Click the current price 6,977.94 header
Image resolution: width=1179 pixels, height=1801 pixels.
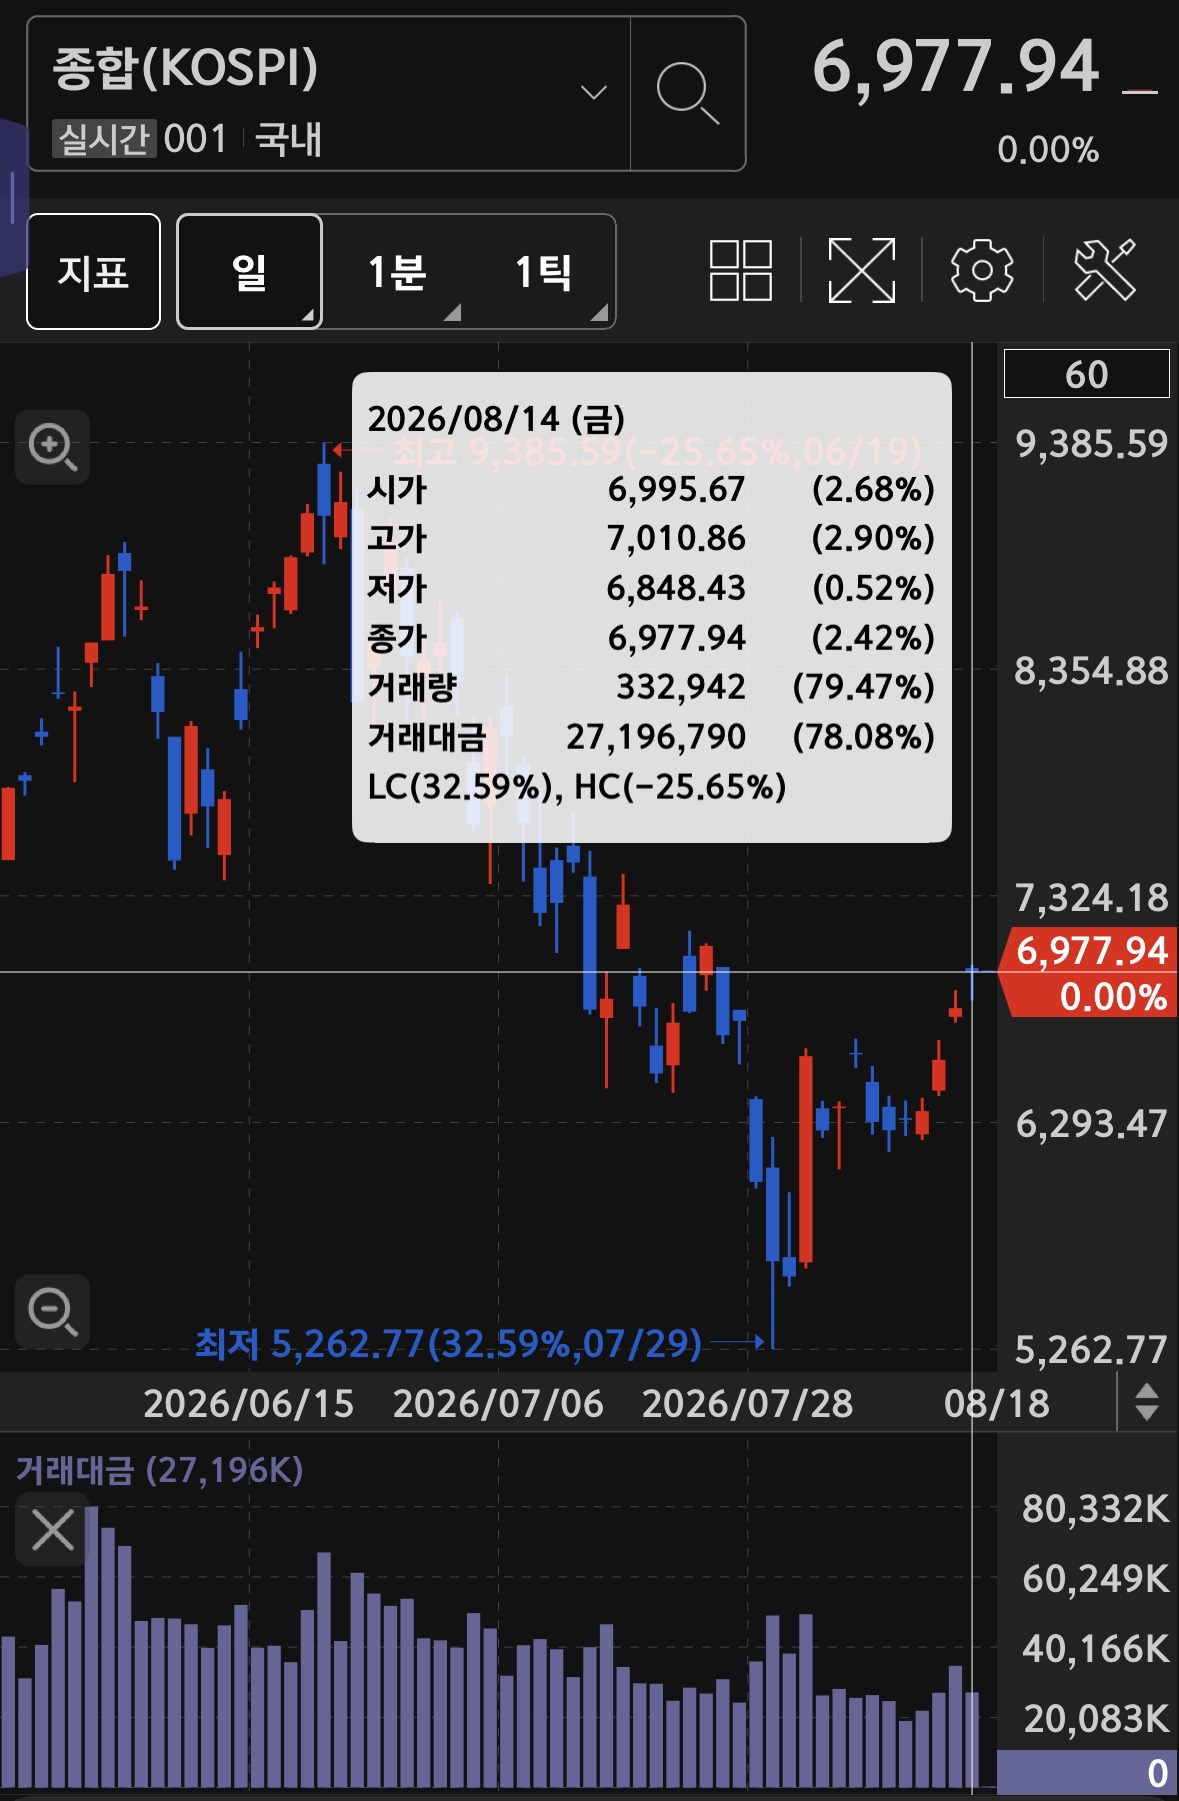956,68
